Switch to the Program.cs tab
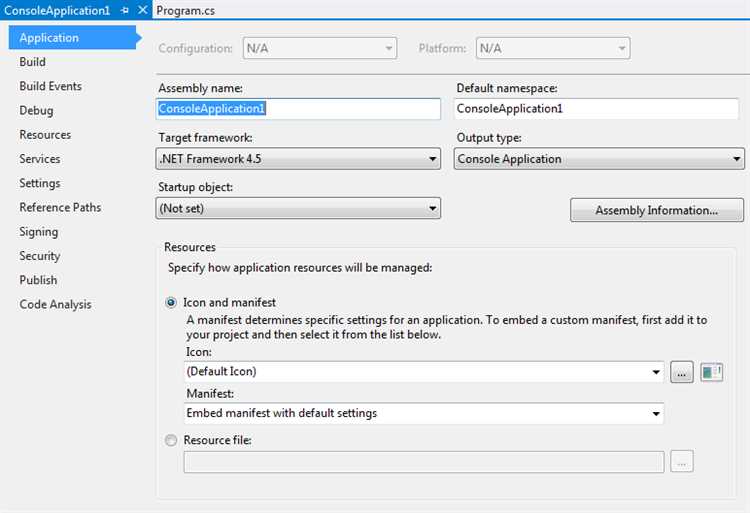The width and height of the screenshot is (750, 513). click(185, 10)
